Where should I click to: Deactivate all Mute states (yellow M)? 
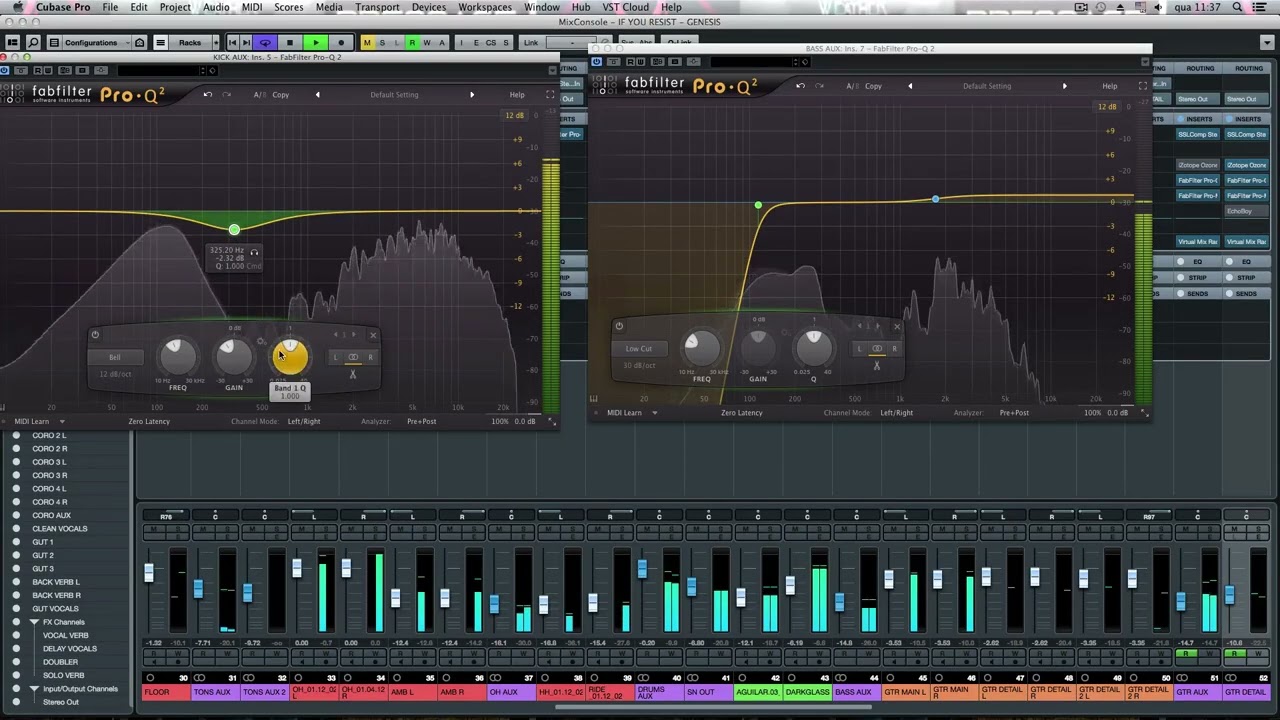(x=367, y=43)
